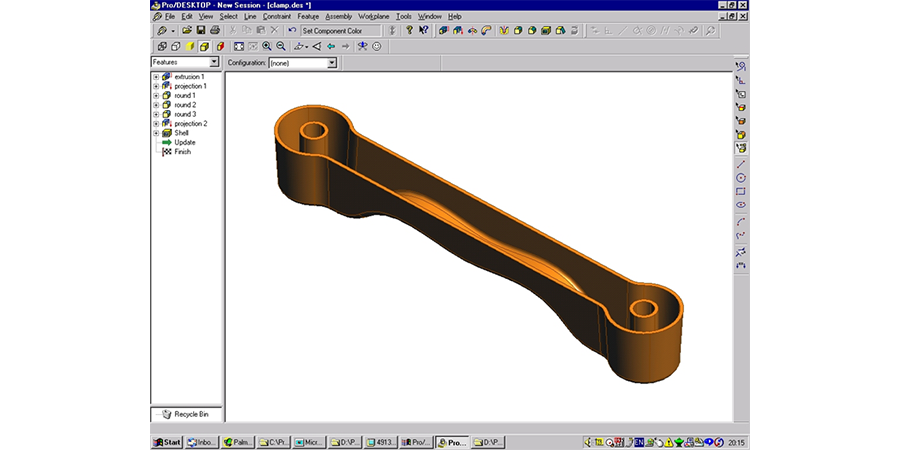The image size is (900, 450).
Task: Click the Open folder icon
Action: pyautogui.click(x=187, y=31)
